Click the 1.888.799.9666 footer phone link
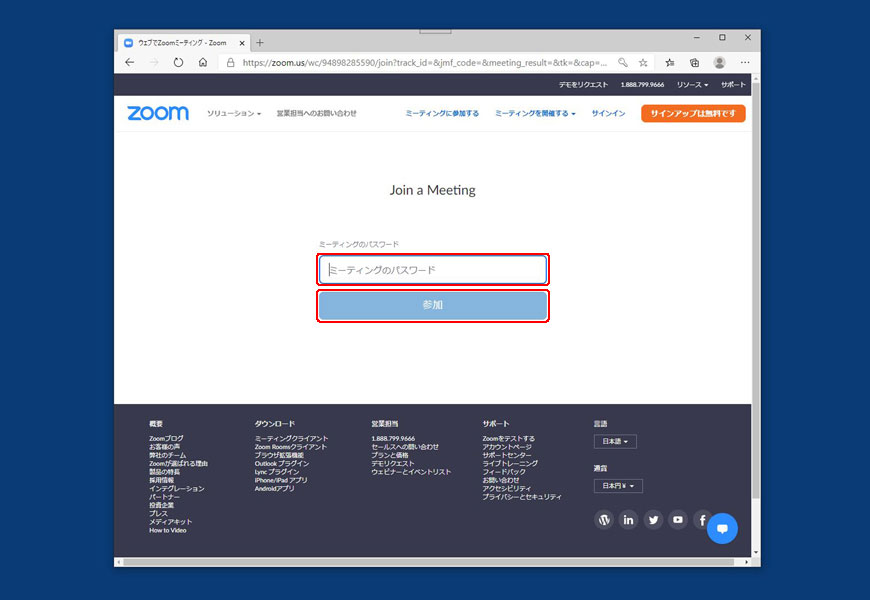The height and width of the screenshot is (600, 870). point(393,438)
